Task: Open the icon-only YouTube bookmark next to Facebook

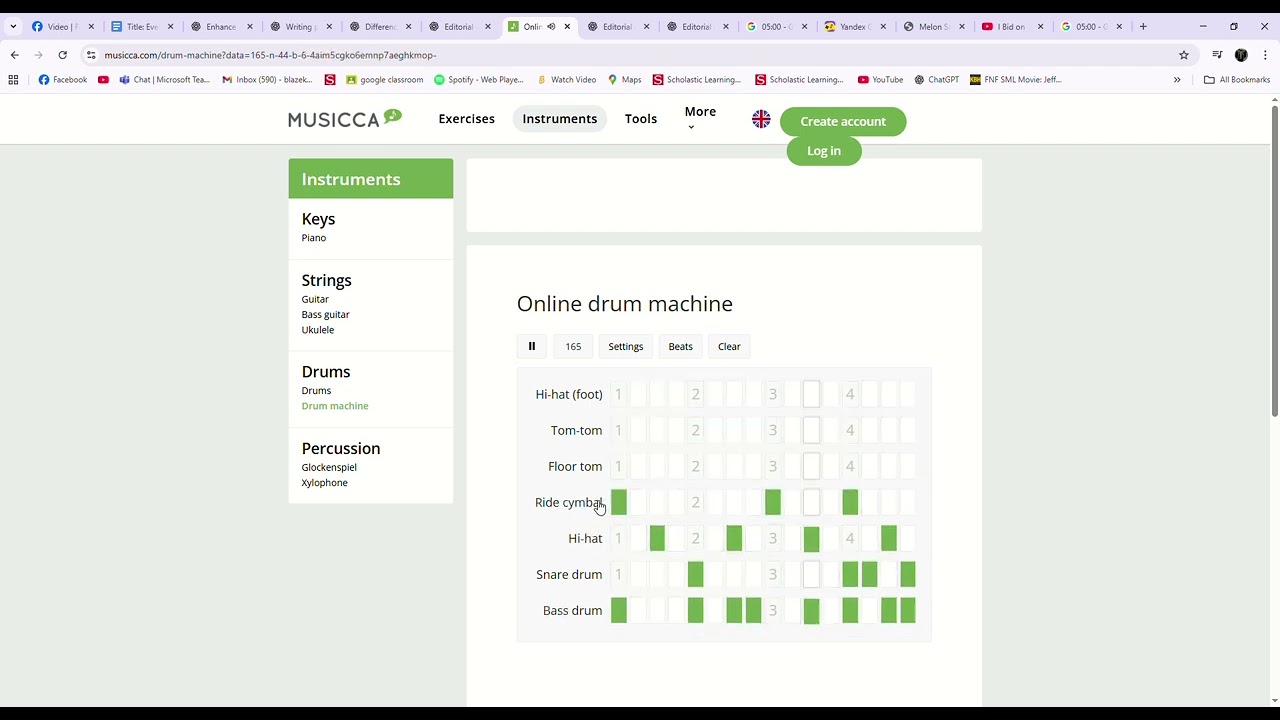Action: click(103, 80)
